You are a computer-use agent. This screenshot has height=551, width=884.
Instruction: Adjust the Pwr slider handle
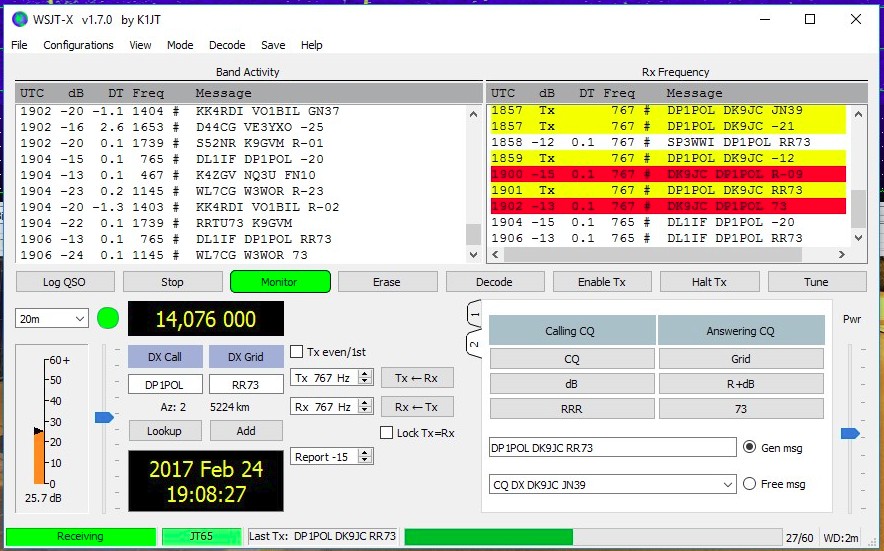coord(850,433)
